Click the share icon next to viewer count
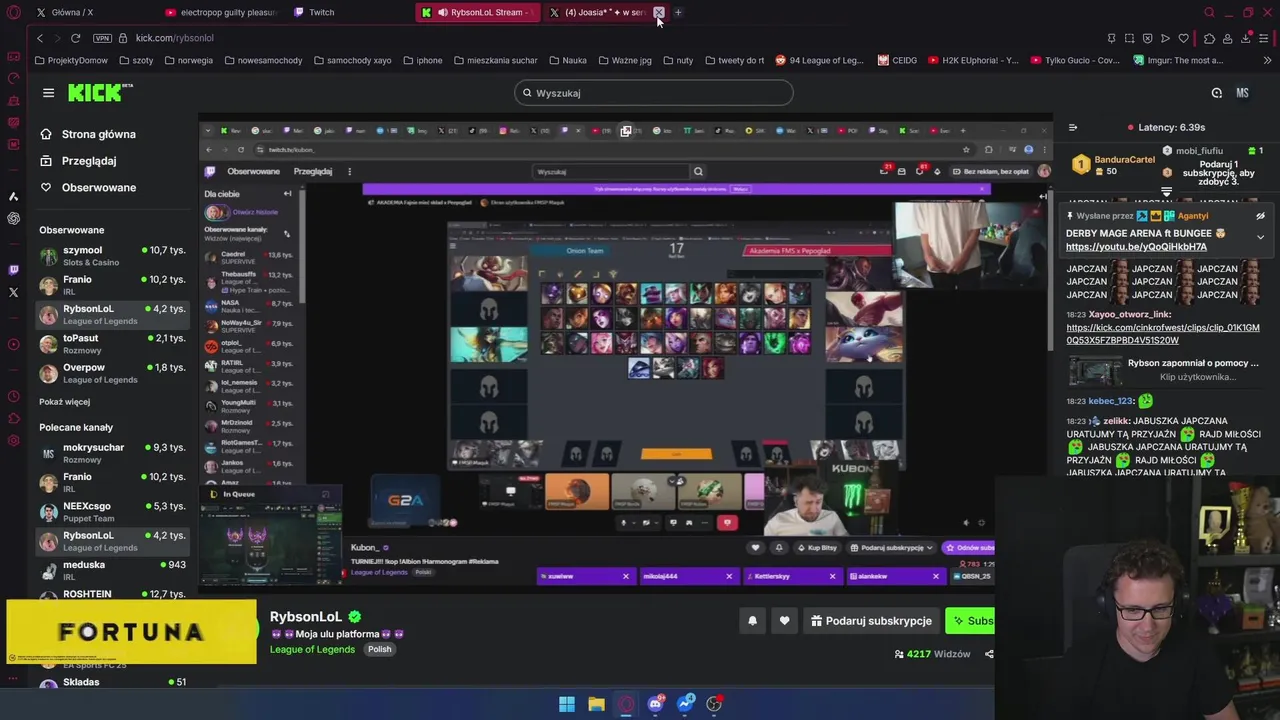Image resolution: width=1280 pixels, height=720 pixels. [x=989, y=654]
